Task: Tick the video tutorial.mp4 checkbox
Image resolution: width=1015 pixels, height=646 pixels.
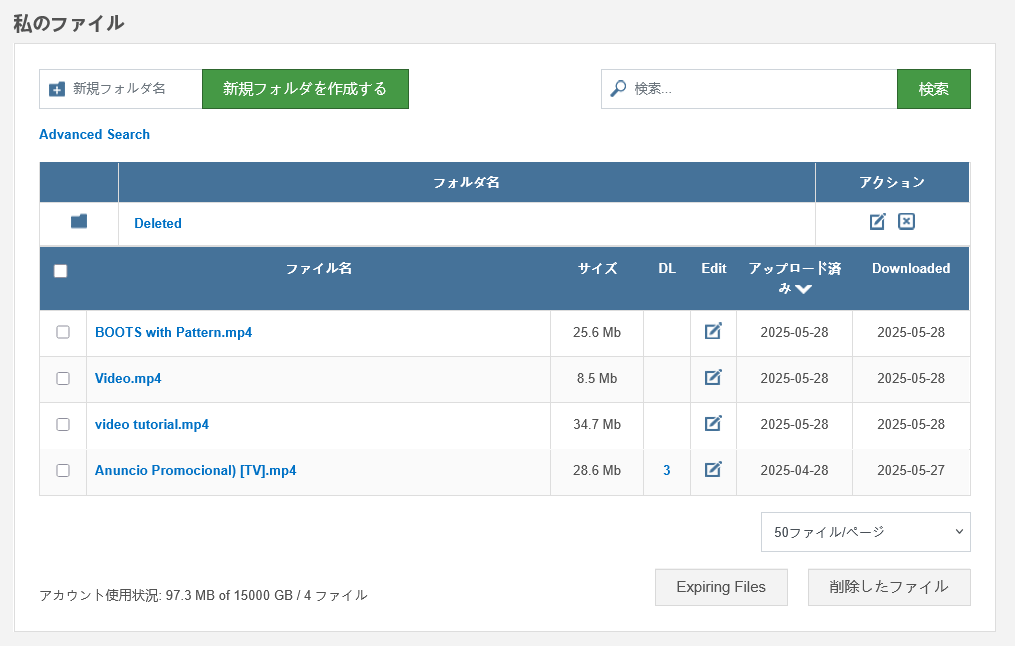Action: [63, 424]
